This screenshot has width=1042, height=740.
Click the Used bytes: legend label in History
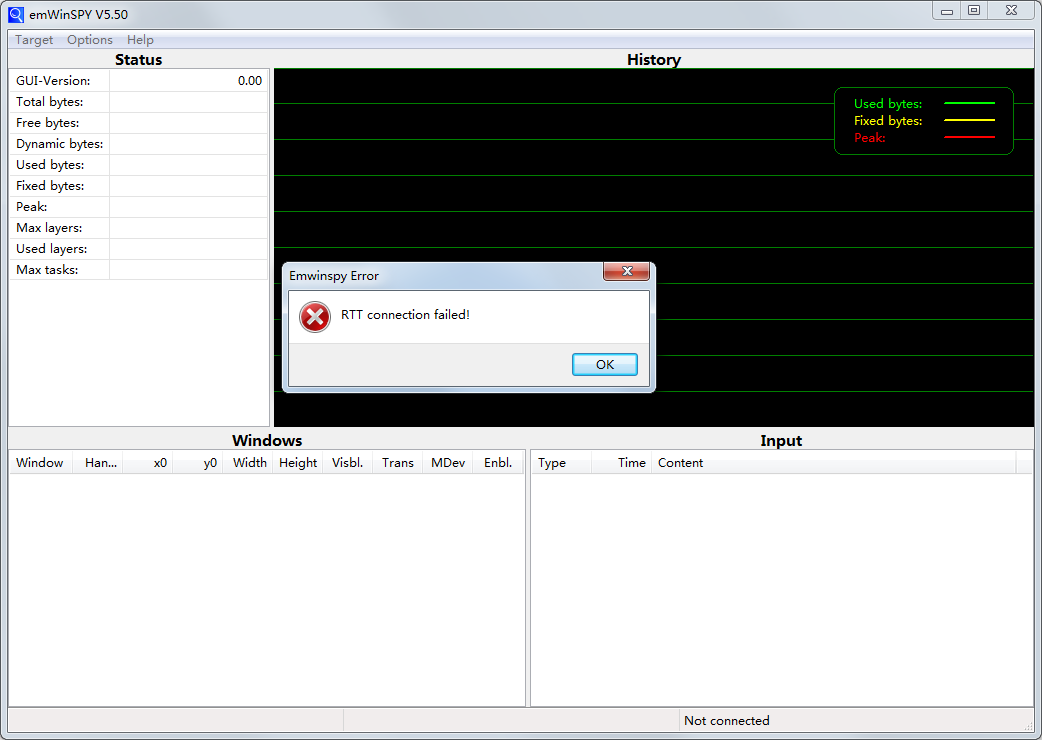(x=888, y=104)
